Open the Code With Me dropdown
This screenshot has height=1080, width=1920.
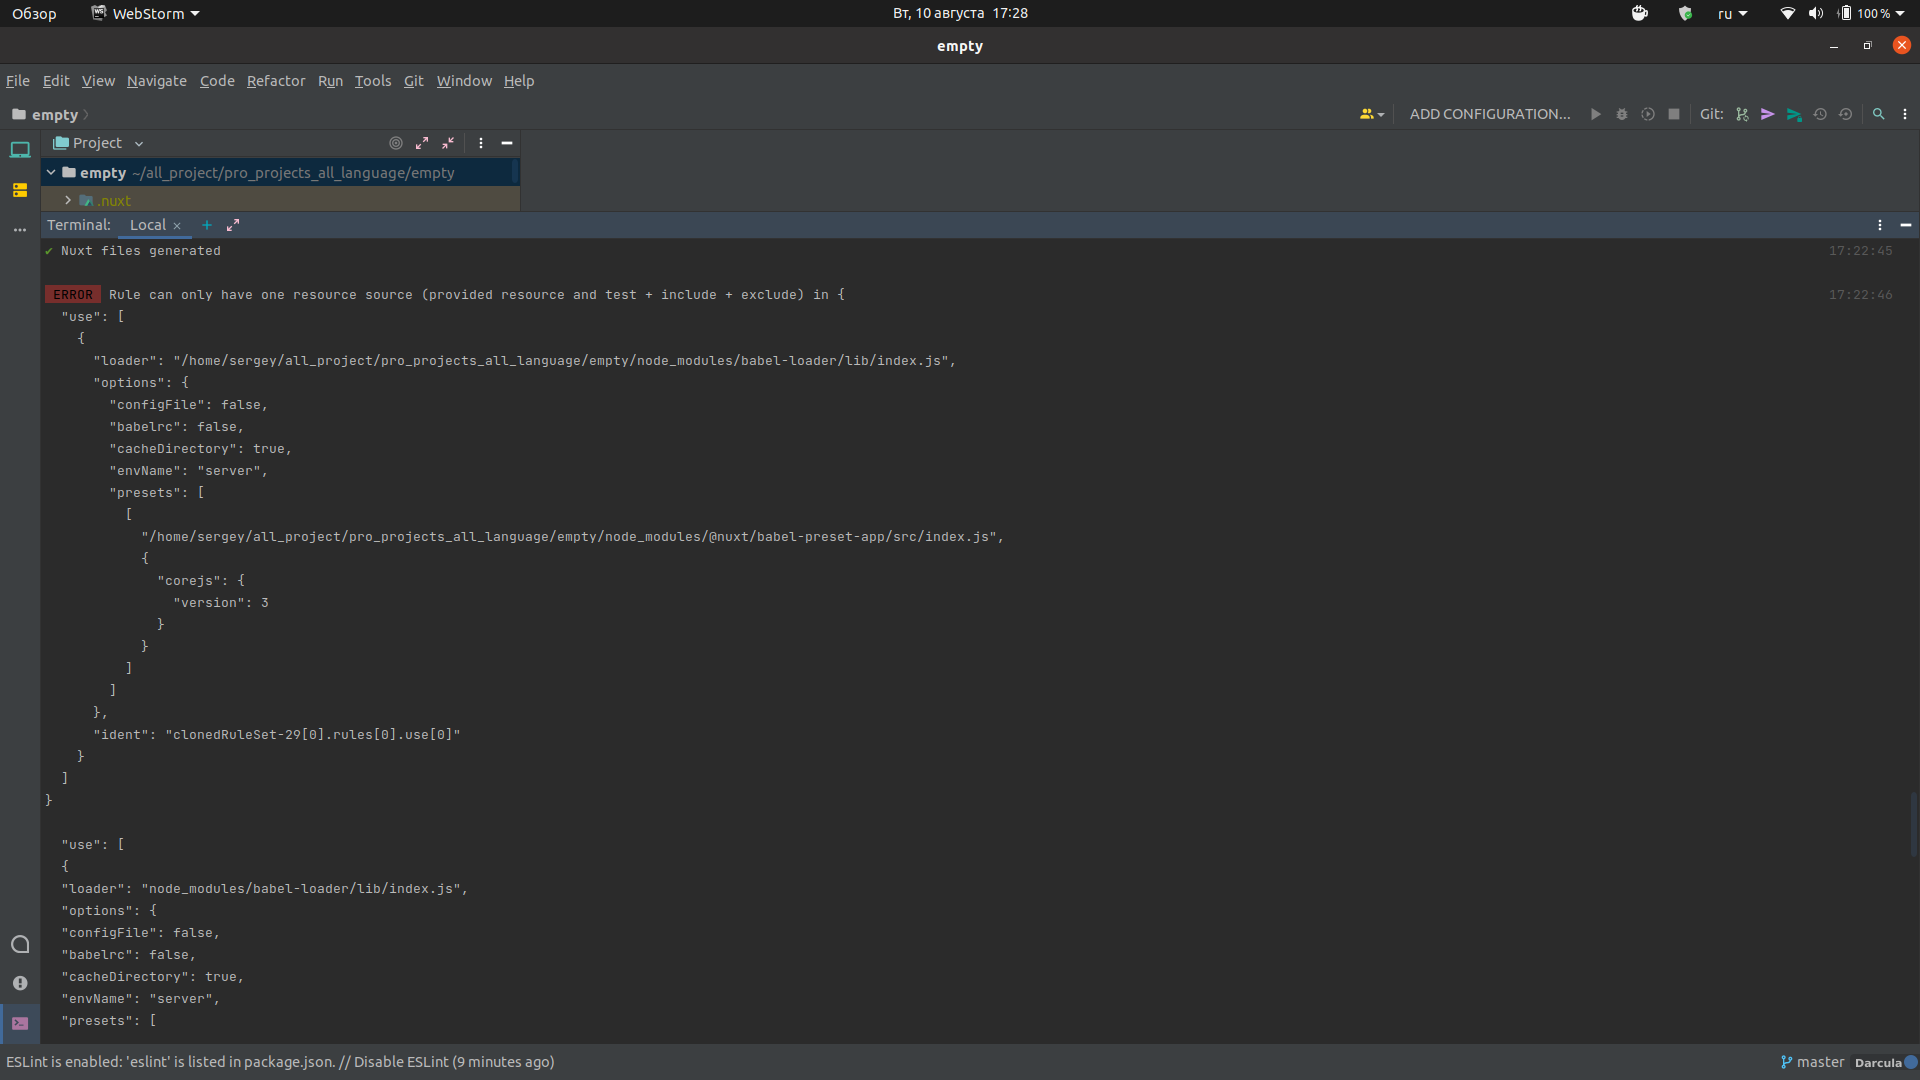[x=1372, y=114]
